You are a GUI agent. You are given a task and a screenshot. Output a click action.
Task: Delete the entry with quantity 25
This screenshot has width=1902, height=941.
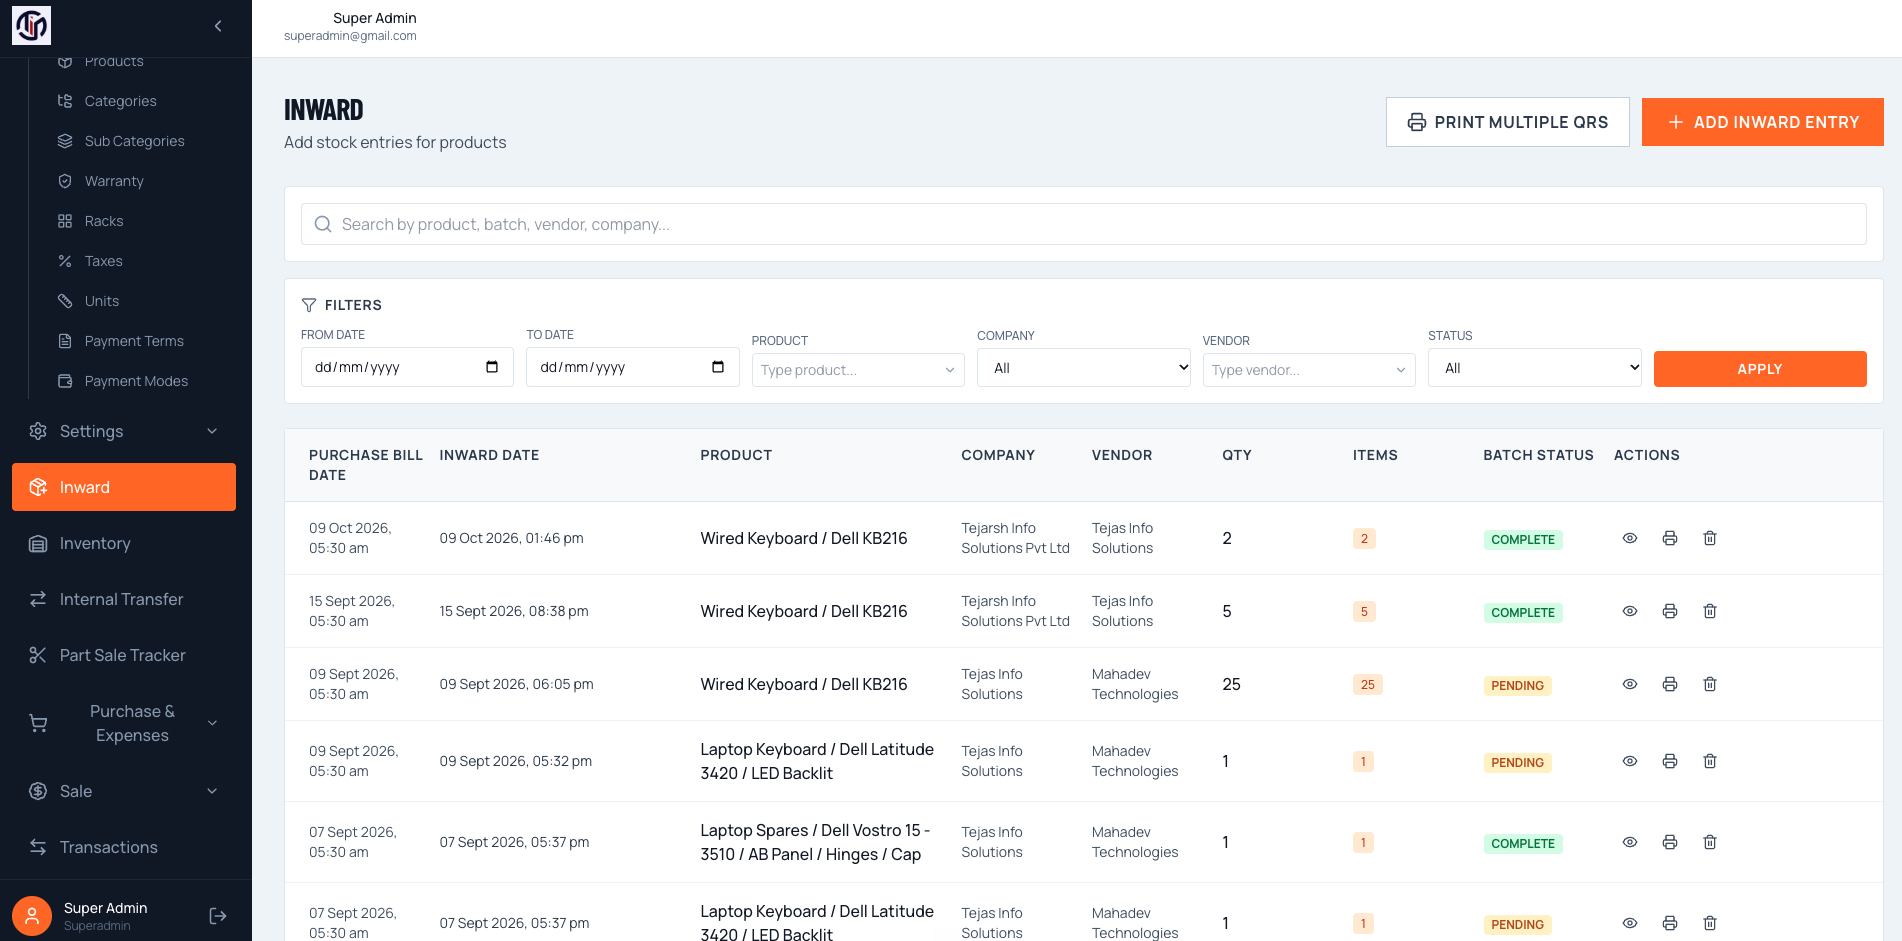[1709, 684]
